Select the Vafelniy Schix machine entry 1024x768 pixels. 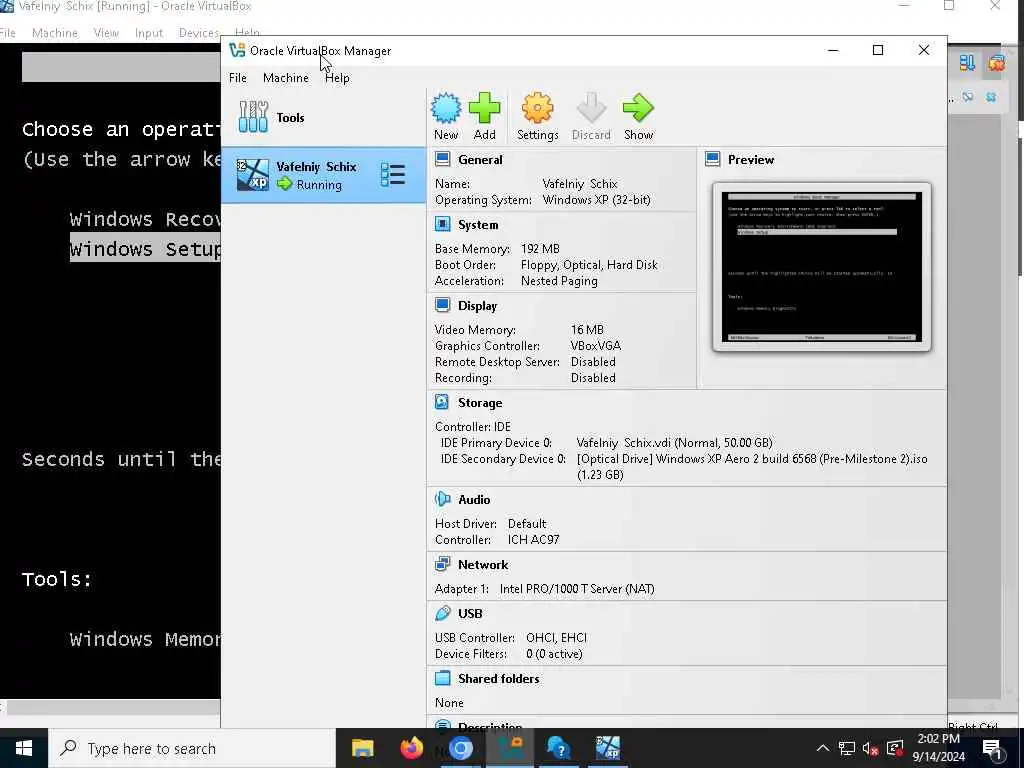pyautogui.click(x=323, y=175)
